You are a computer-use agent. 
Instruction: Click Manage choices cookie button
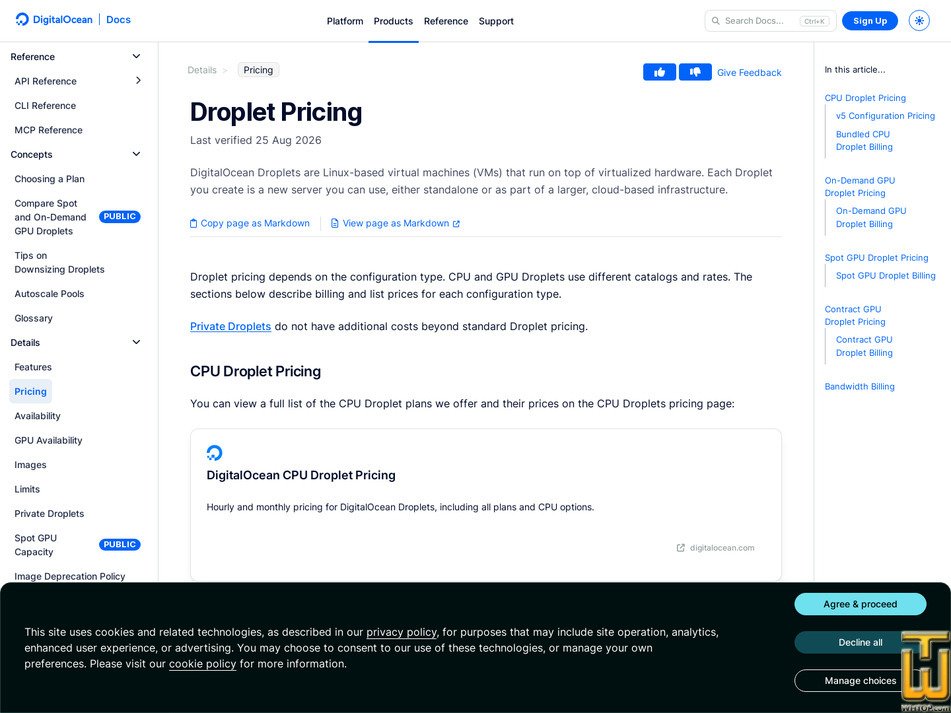coord(860,680)
